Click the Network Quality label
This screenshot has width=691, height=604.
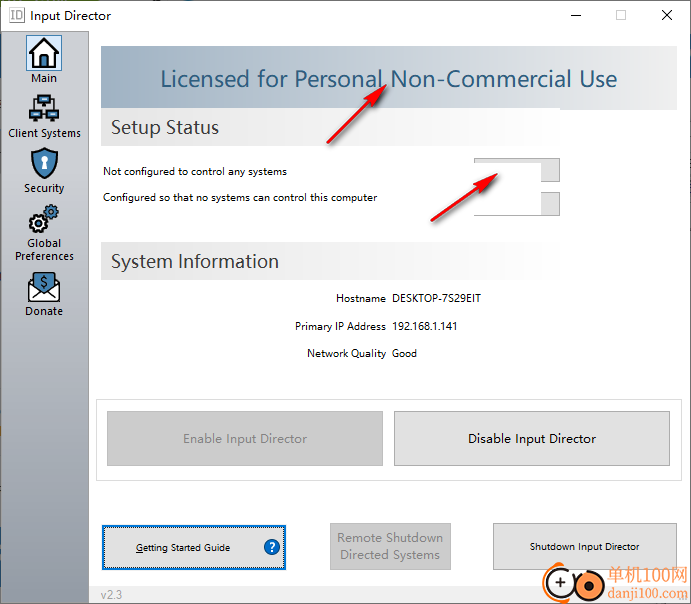pos(346,353)
